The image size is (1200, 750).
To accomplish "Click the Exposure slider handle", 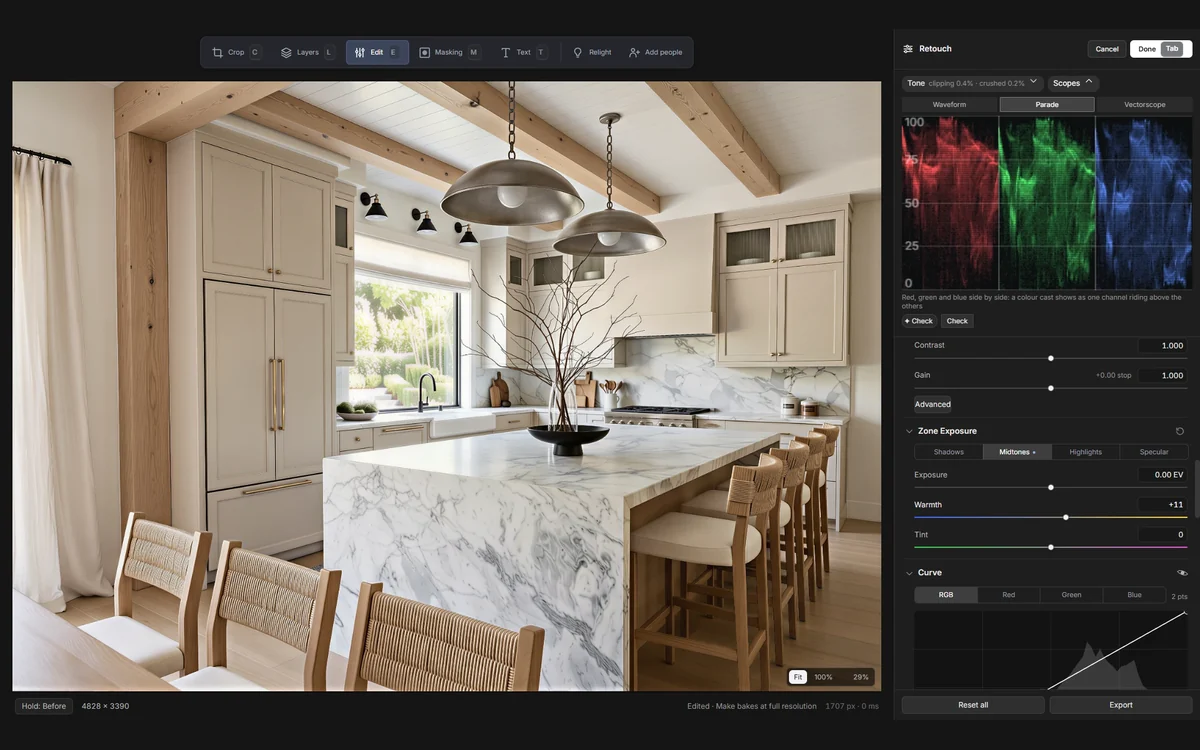I will click(x=1051, y=488).
